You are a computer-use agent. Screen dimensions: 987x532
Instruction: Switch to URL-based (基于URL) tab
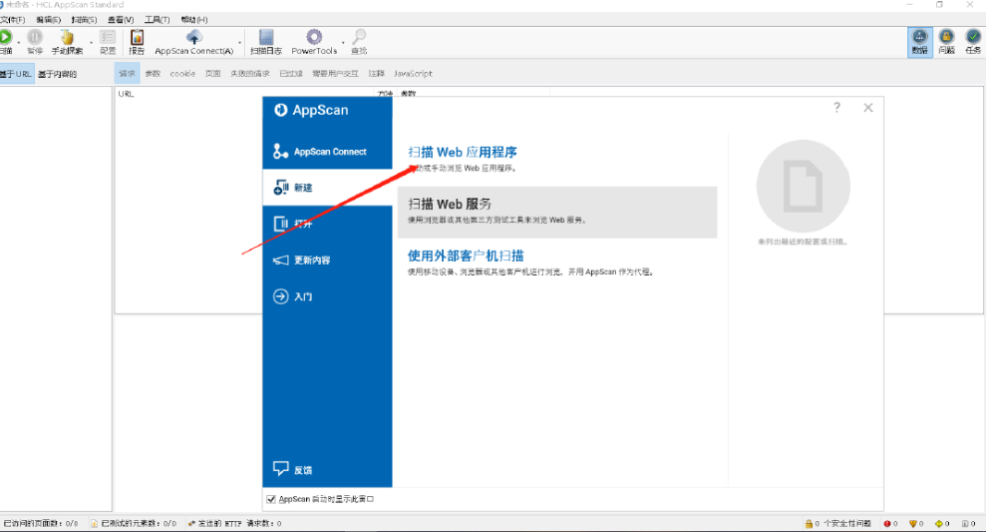pyautogui.click(x=16, y=74)
